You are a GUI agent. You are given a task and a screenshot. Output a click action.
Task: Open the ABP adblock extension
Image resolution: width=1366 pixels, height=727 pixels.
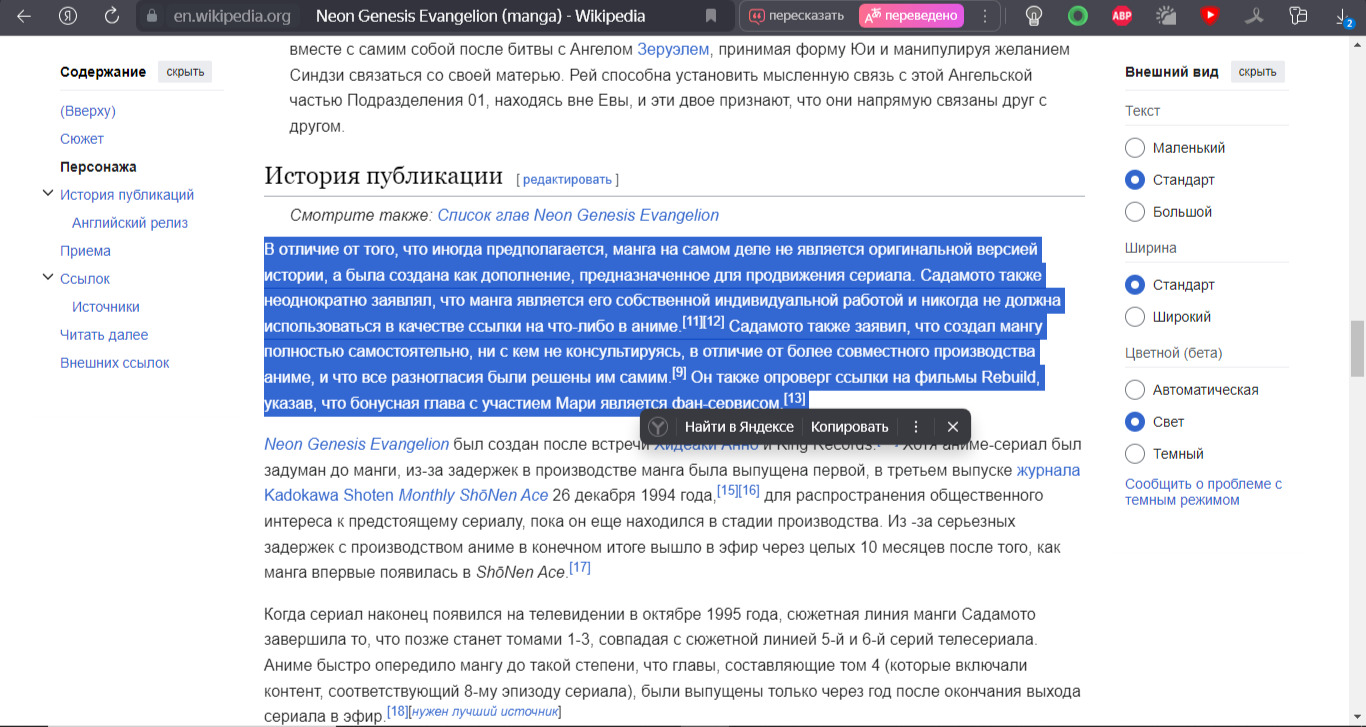[x=1121, y=16]
